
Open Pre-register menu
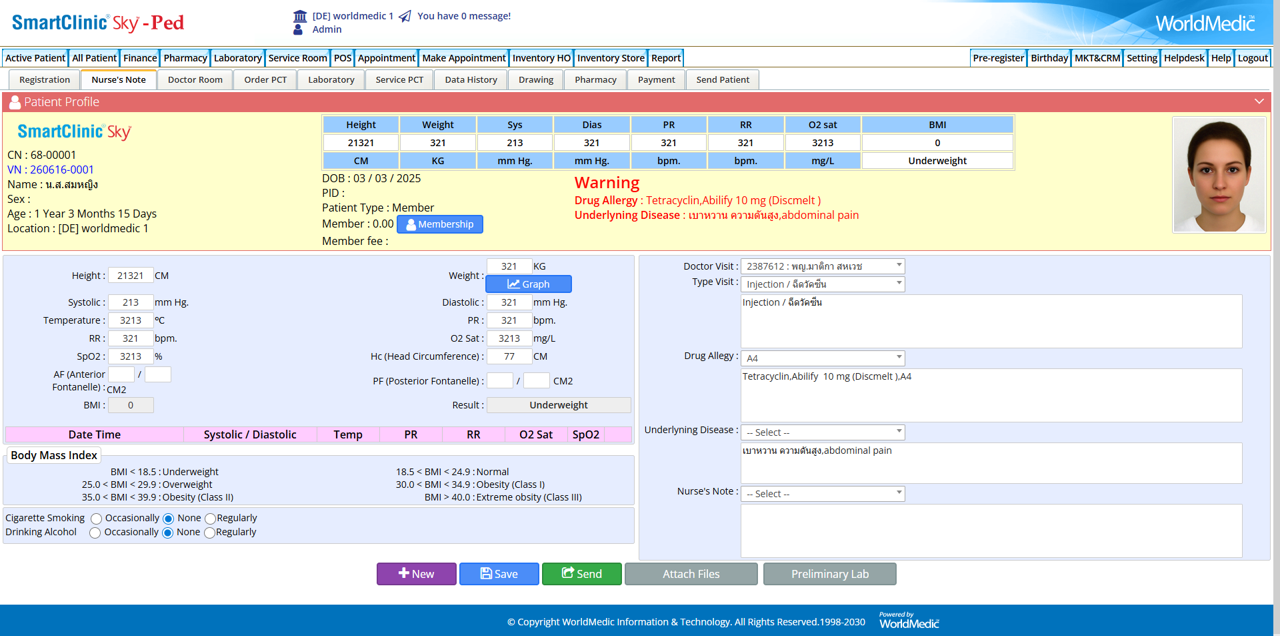click(998, 58)
